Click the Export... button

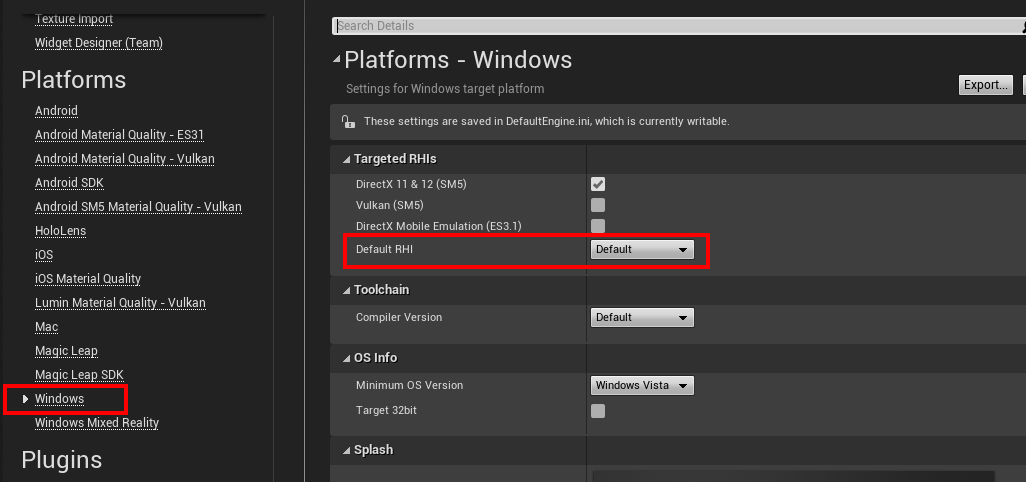(x=985, y=85)
